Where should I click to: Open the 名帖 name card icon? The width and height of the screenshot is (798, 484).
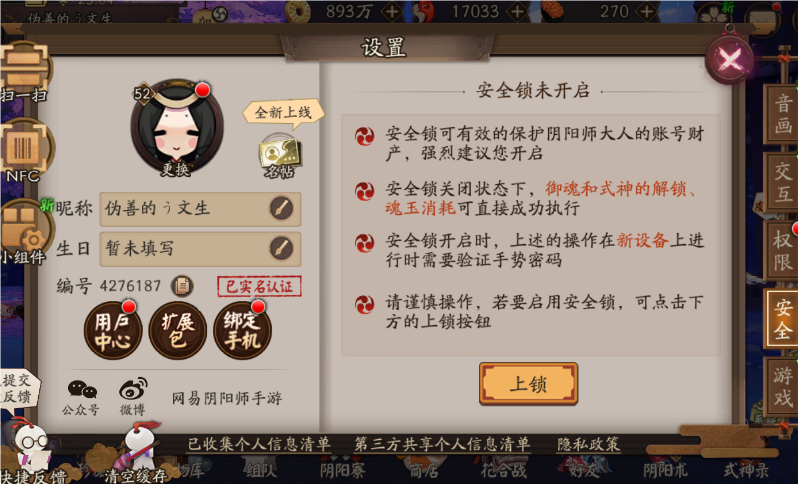280,156
